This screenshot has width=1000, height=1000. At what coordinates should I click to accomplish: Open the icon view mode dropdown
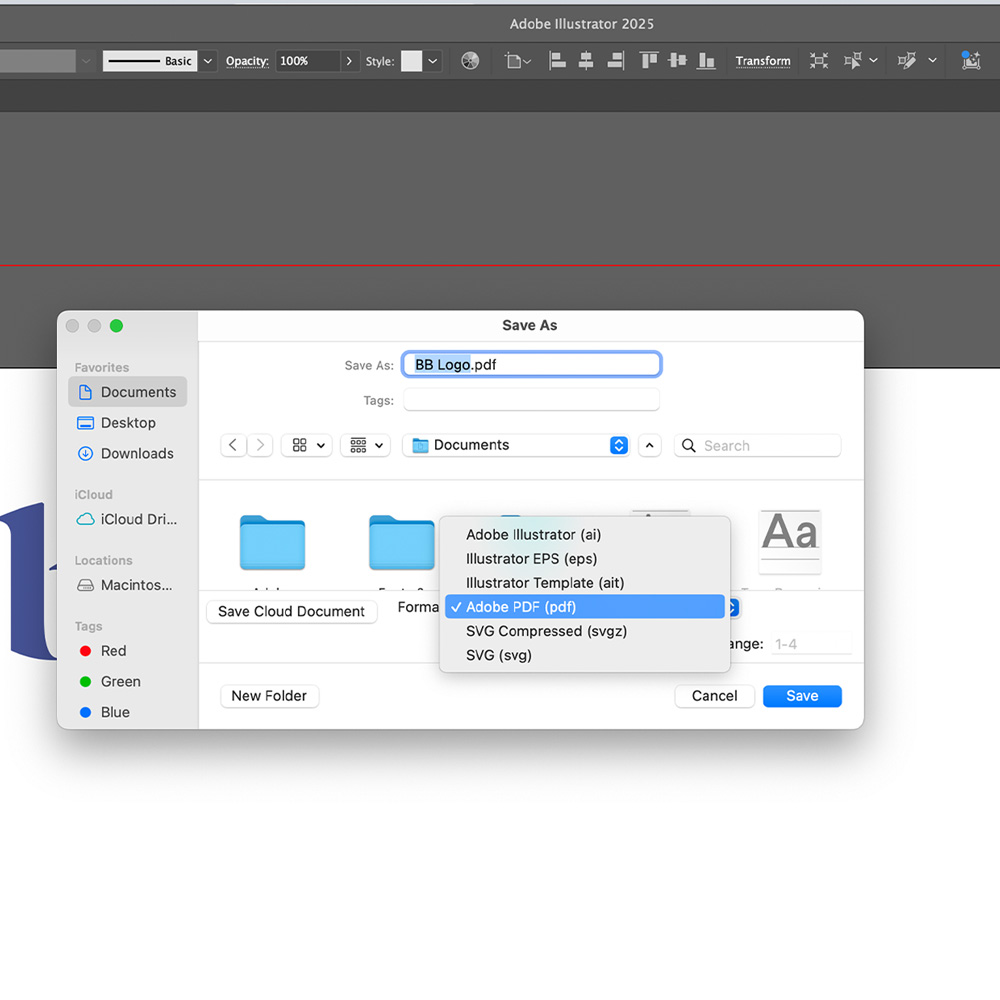coord(307,445)
